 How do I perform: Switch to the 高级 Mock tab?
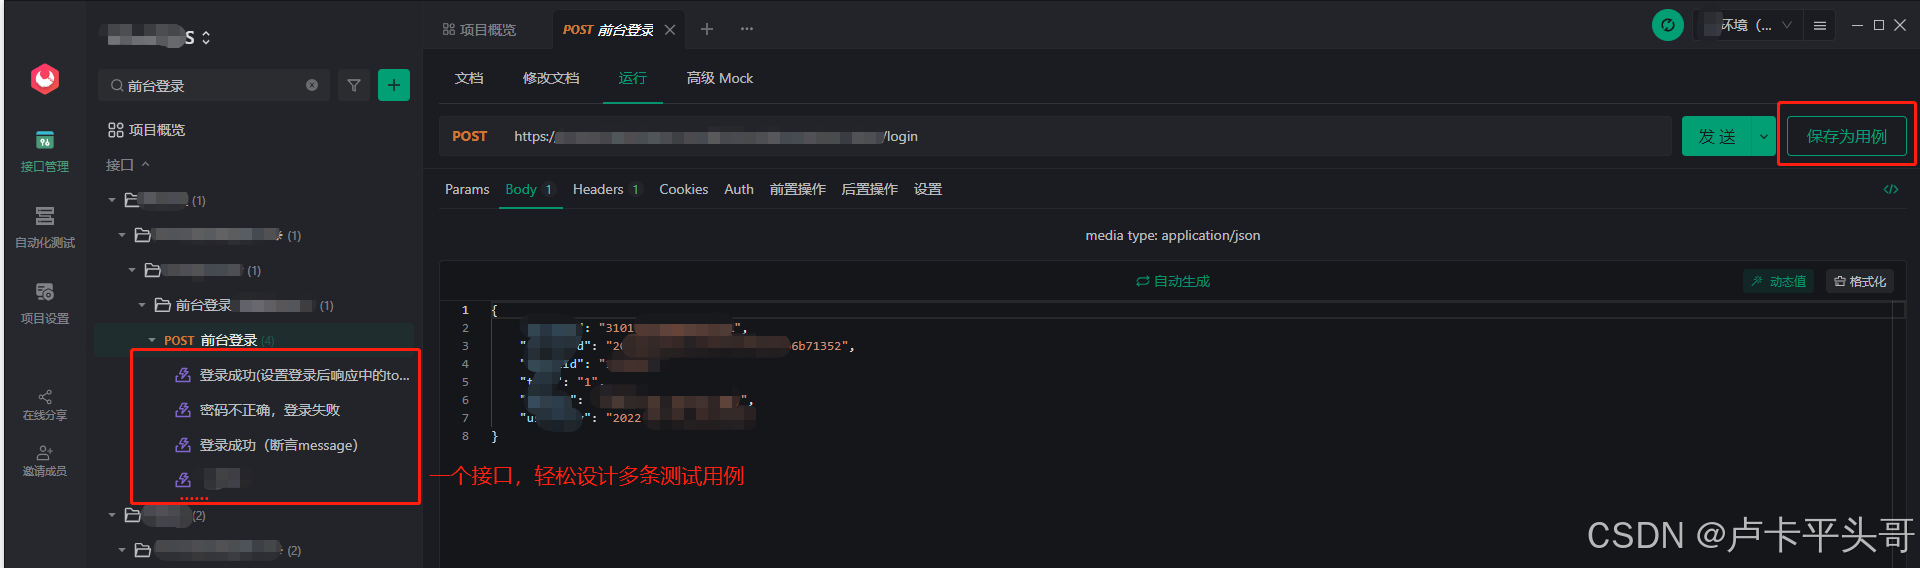coord(720,78)
